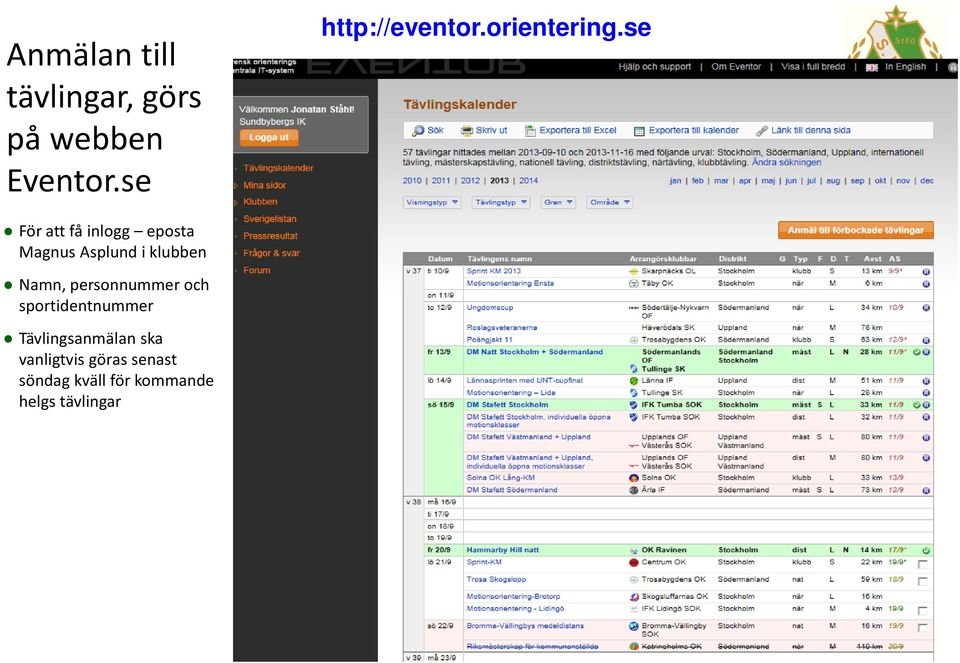960x663 pixels.
Task: Click the Trosabygdens OK logo in Trosa Skogslopp row
Action: [634, 579]
